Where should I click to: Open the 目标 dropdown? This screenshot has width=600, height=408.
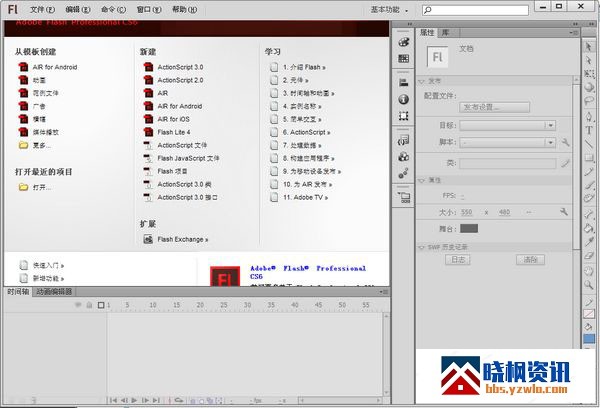pyautogui.click(x=507, y=125)
